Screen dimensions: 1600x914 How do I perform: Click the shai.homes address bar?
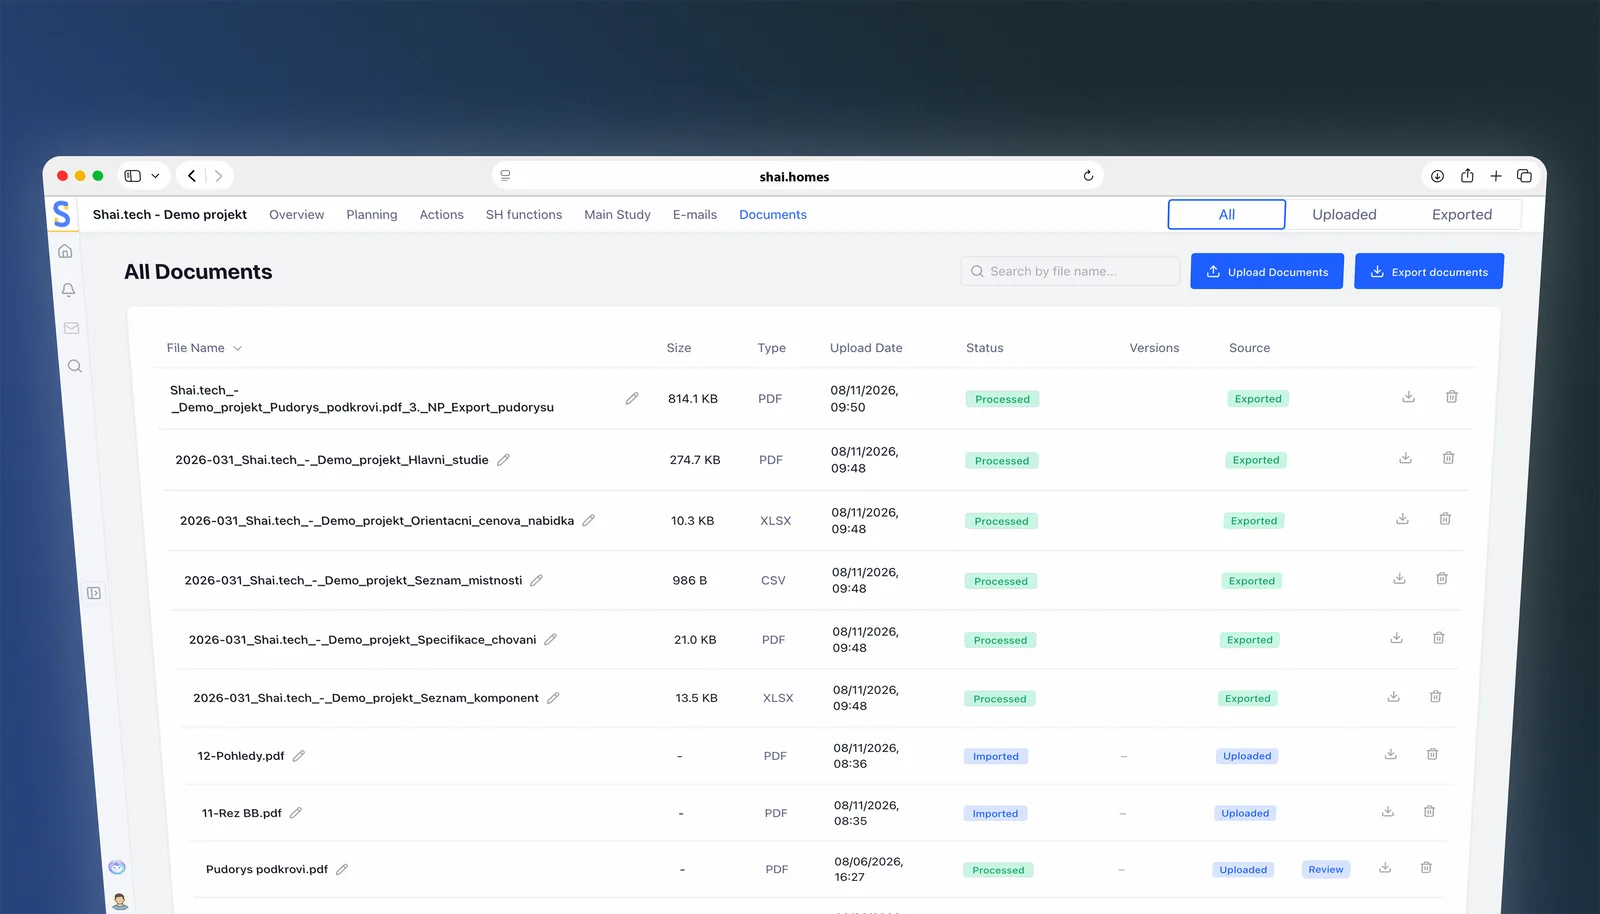pos(797,176)
